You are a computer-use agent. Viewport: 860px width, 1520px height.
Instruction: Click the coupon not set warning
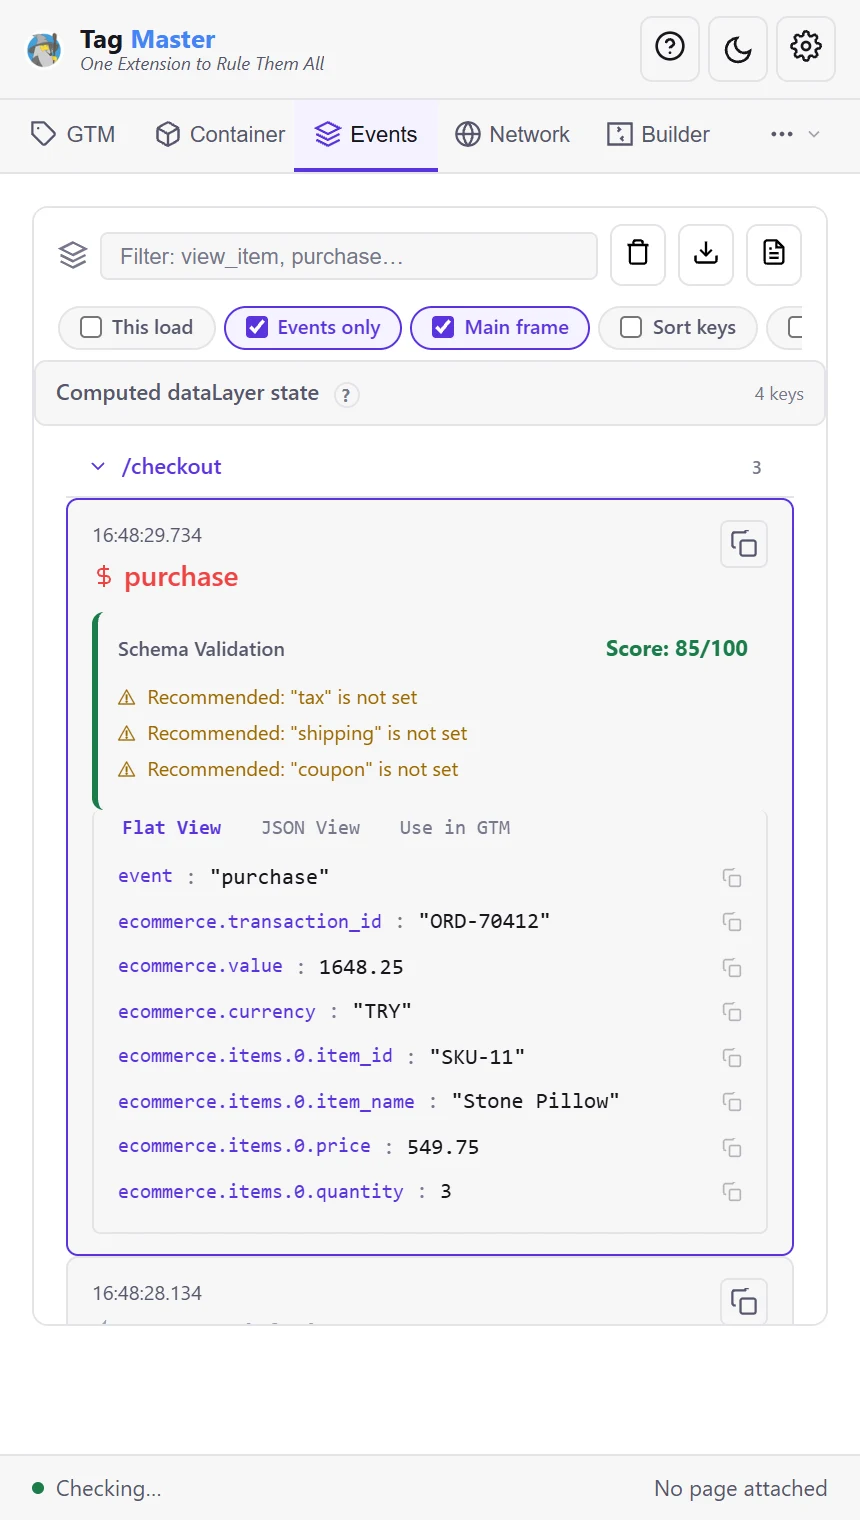[302, 769]
